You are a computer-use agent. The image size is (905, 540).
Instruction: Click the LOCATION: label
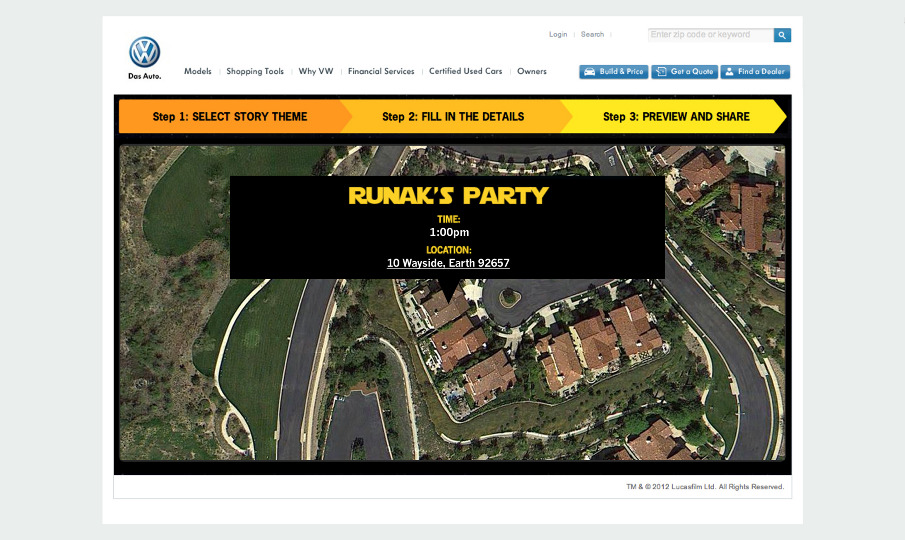[448, 250]
